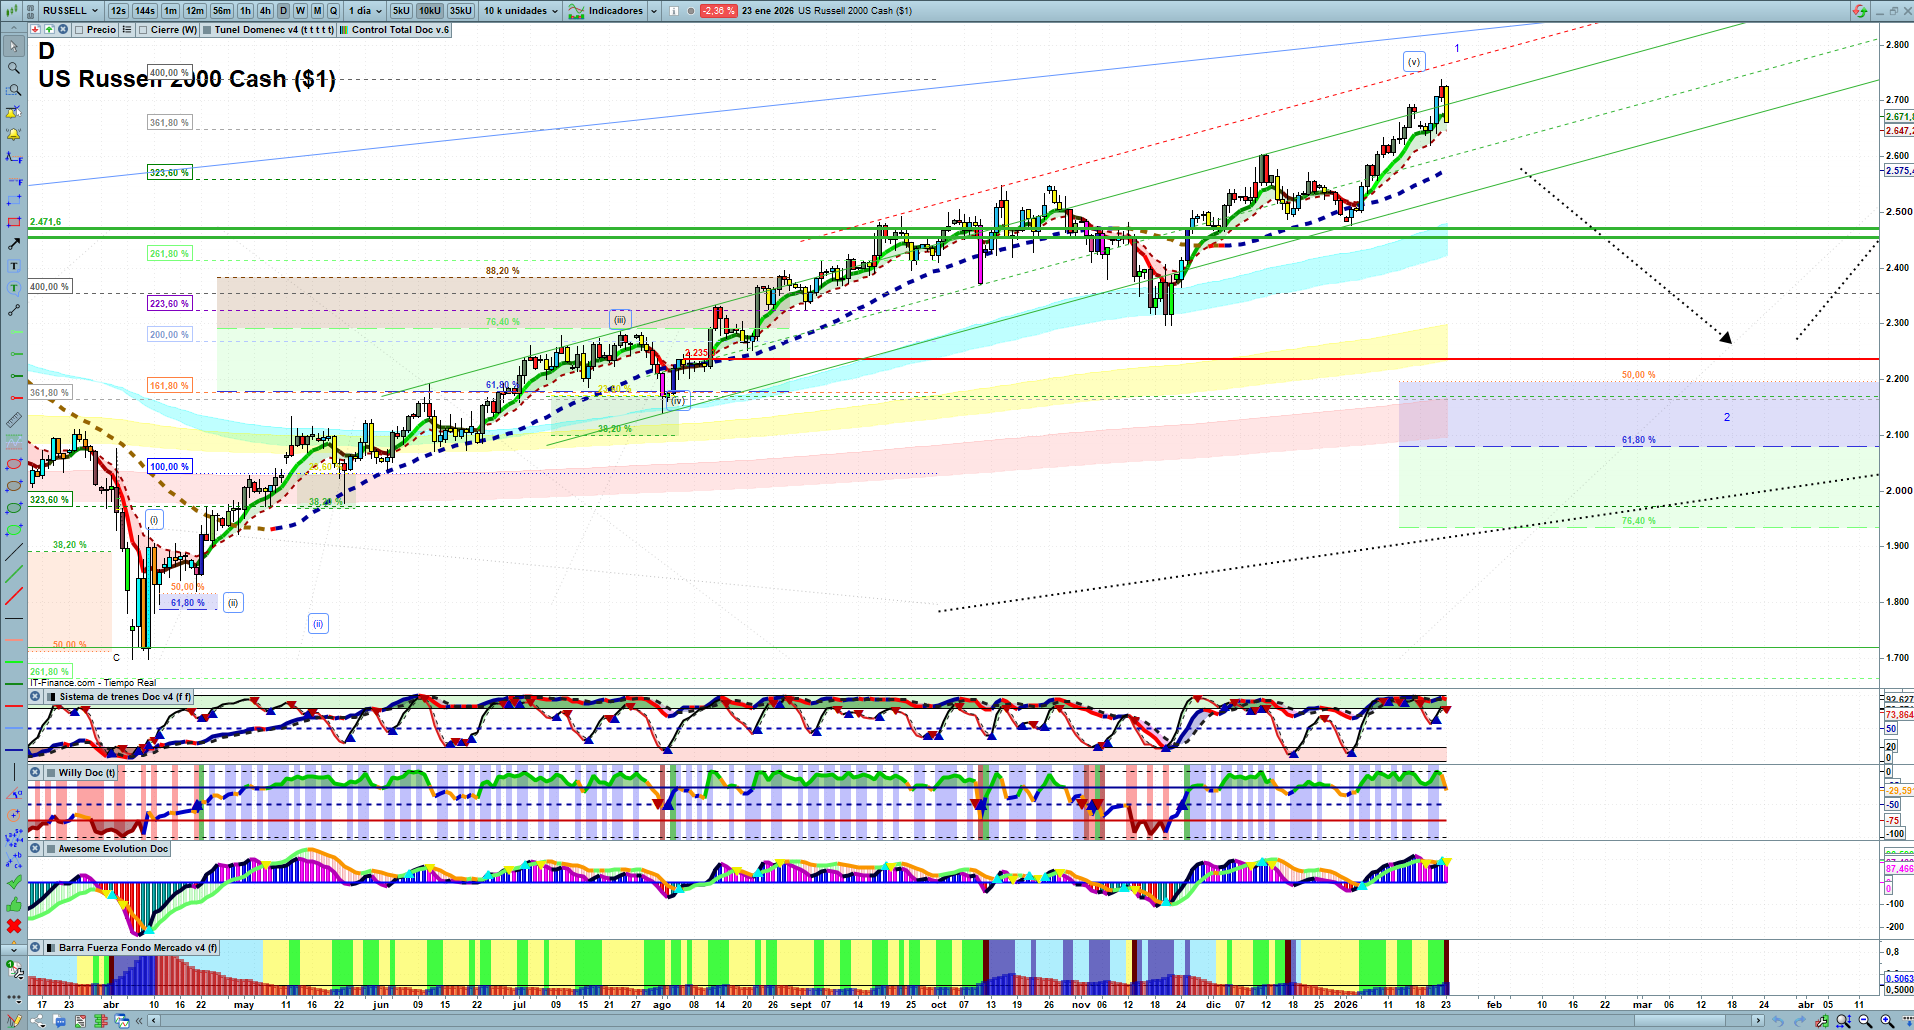Viewport: 1914px width, 1030px height.
Task: Select the ruler measurement tool
Action: [x=14, y=420]
